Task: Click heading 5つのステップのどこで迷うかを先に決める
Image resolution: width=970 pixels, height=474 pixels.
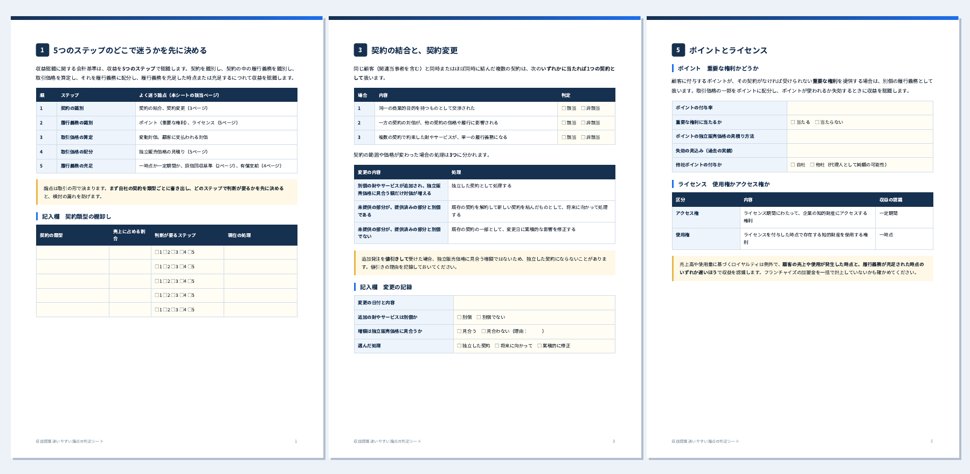Action: click(130, 50)
